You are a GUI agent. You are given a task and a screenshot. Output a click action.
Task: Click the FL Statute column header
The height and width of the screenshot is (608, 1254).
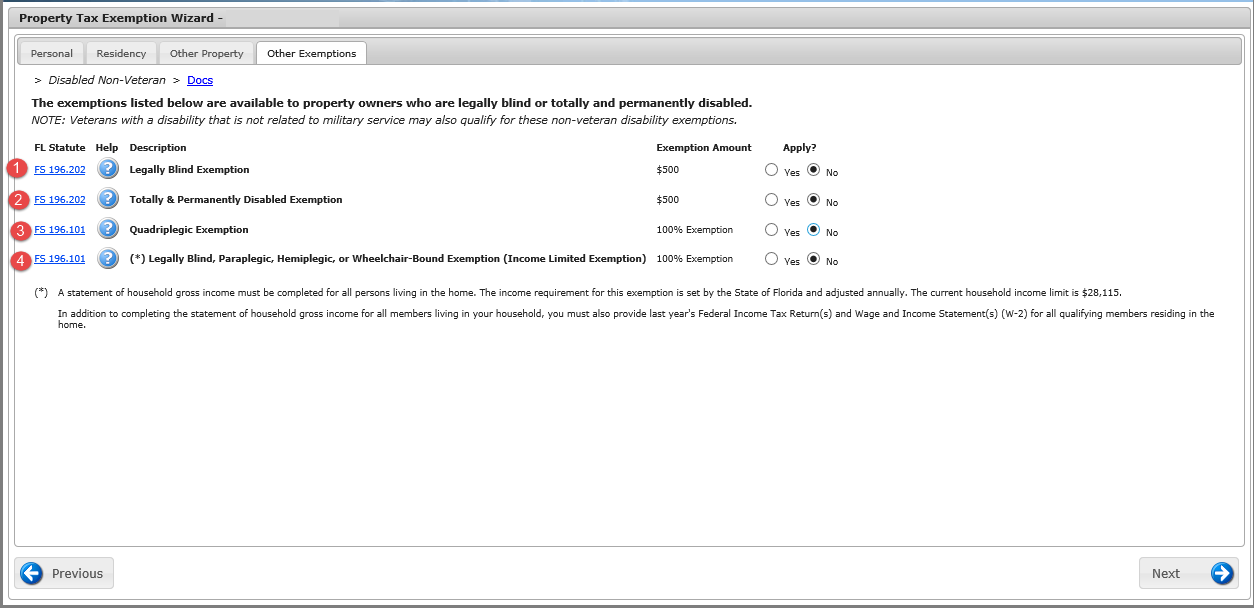pos(60,148)
